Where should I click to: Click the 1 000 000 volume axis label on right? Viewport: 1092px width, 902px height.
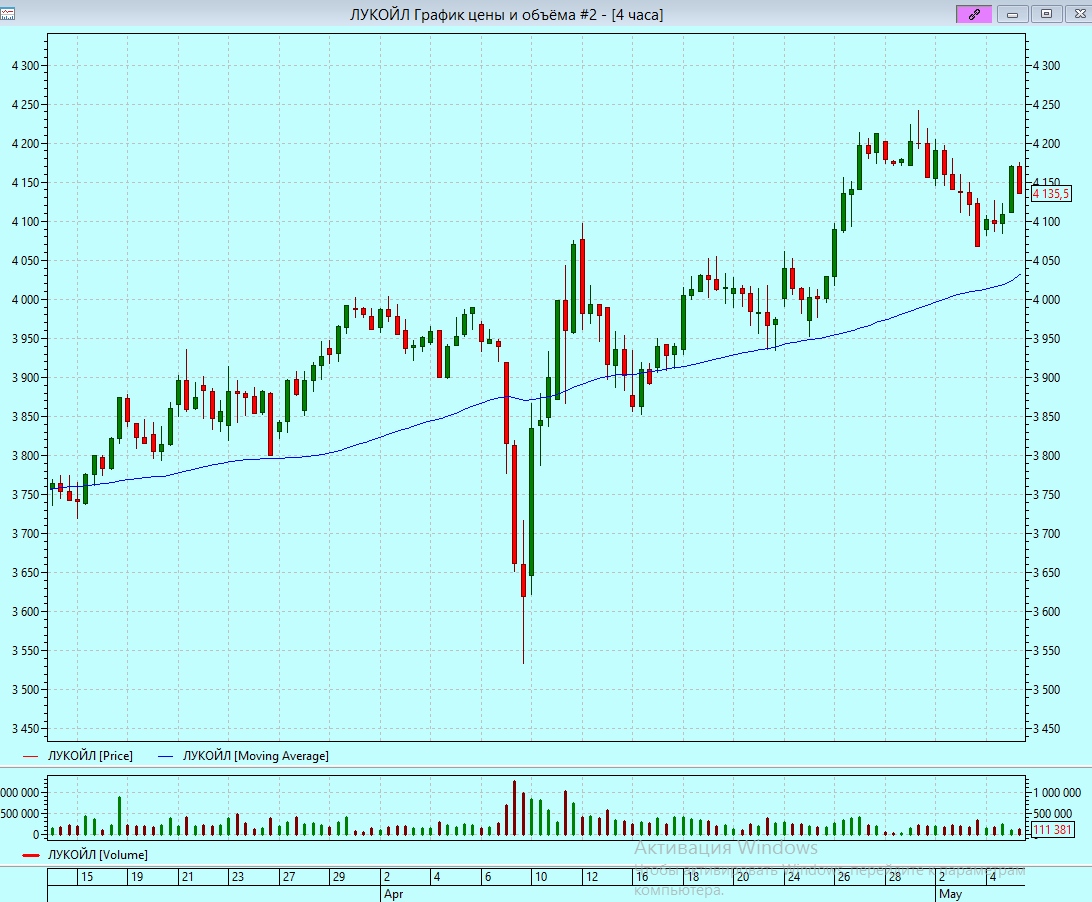[1057, 793]
